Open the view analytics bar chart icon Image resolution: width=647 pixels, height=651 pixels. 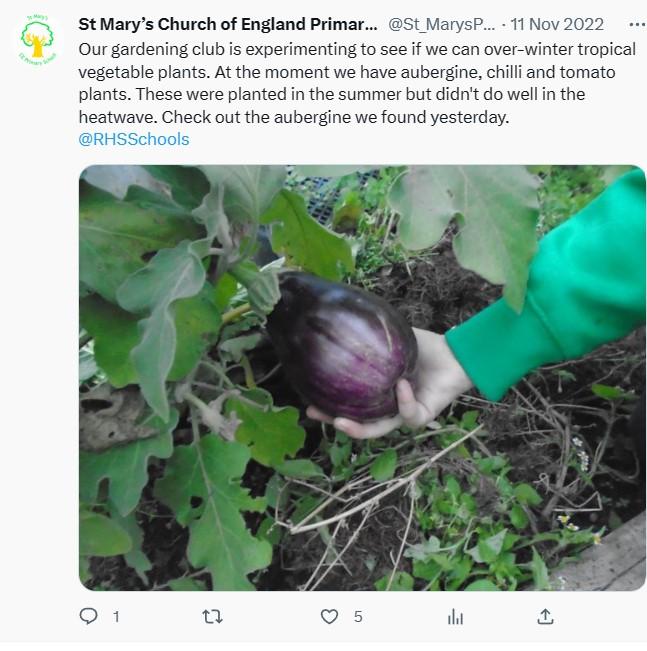coord(455,617)
